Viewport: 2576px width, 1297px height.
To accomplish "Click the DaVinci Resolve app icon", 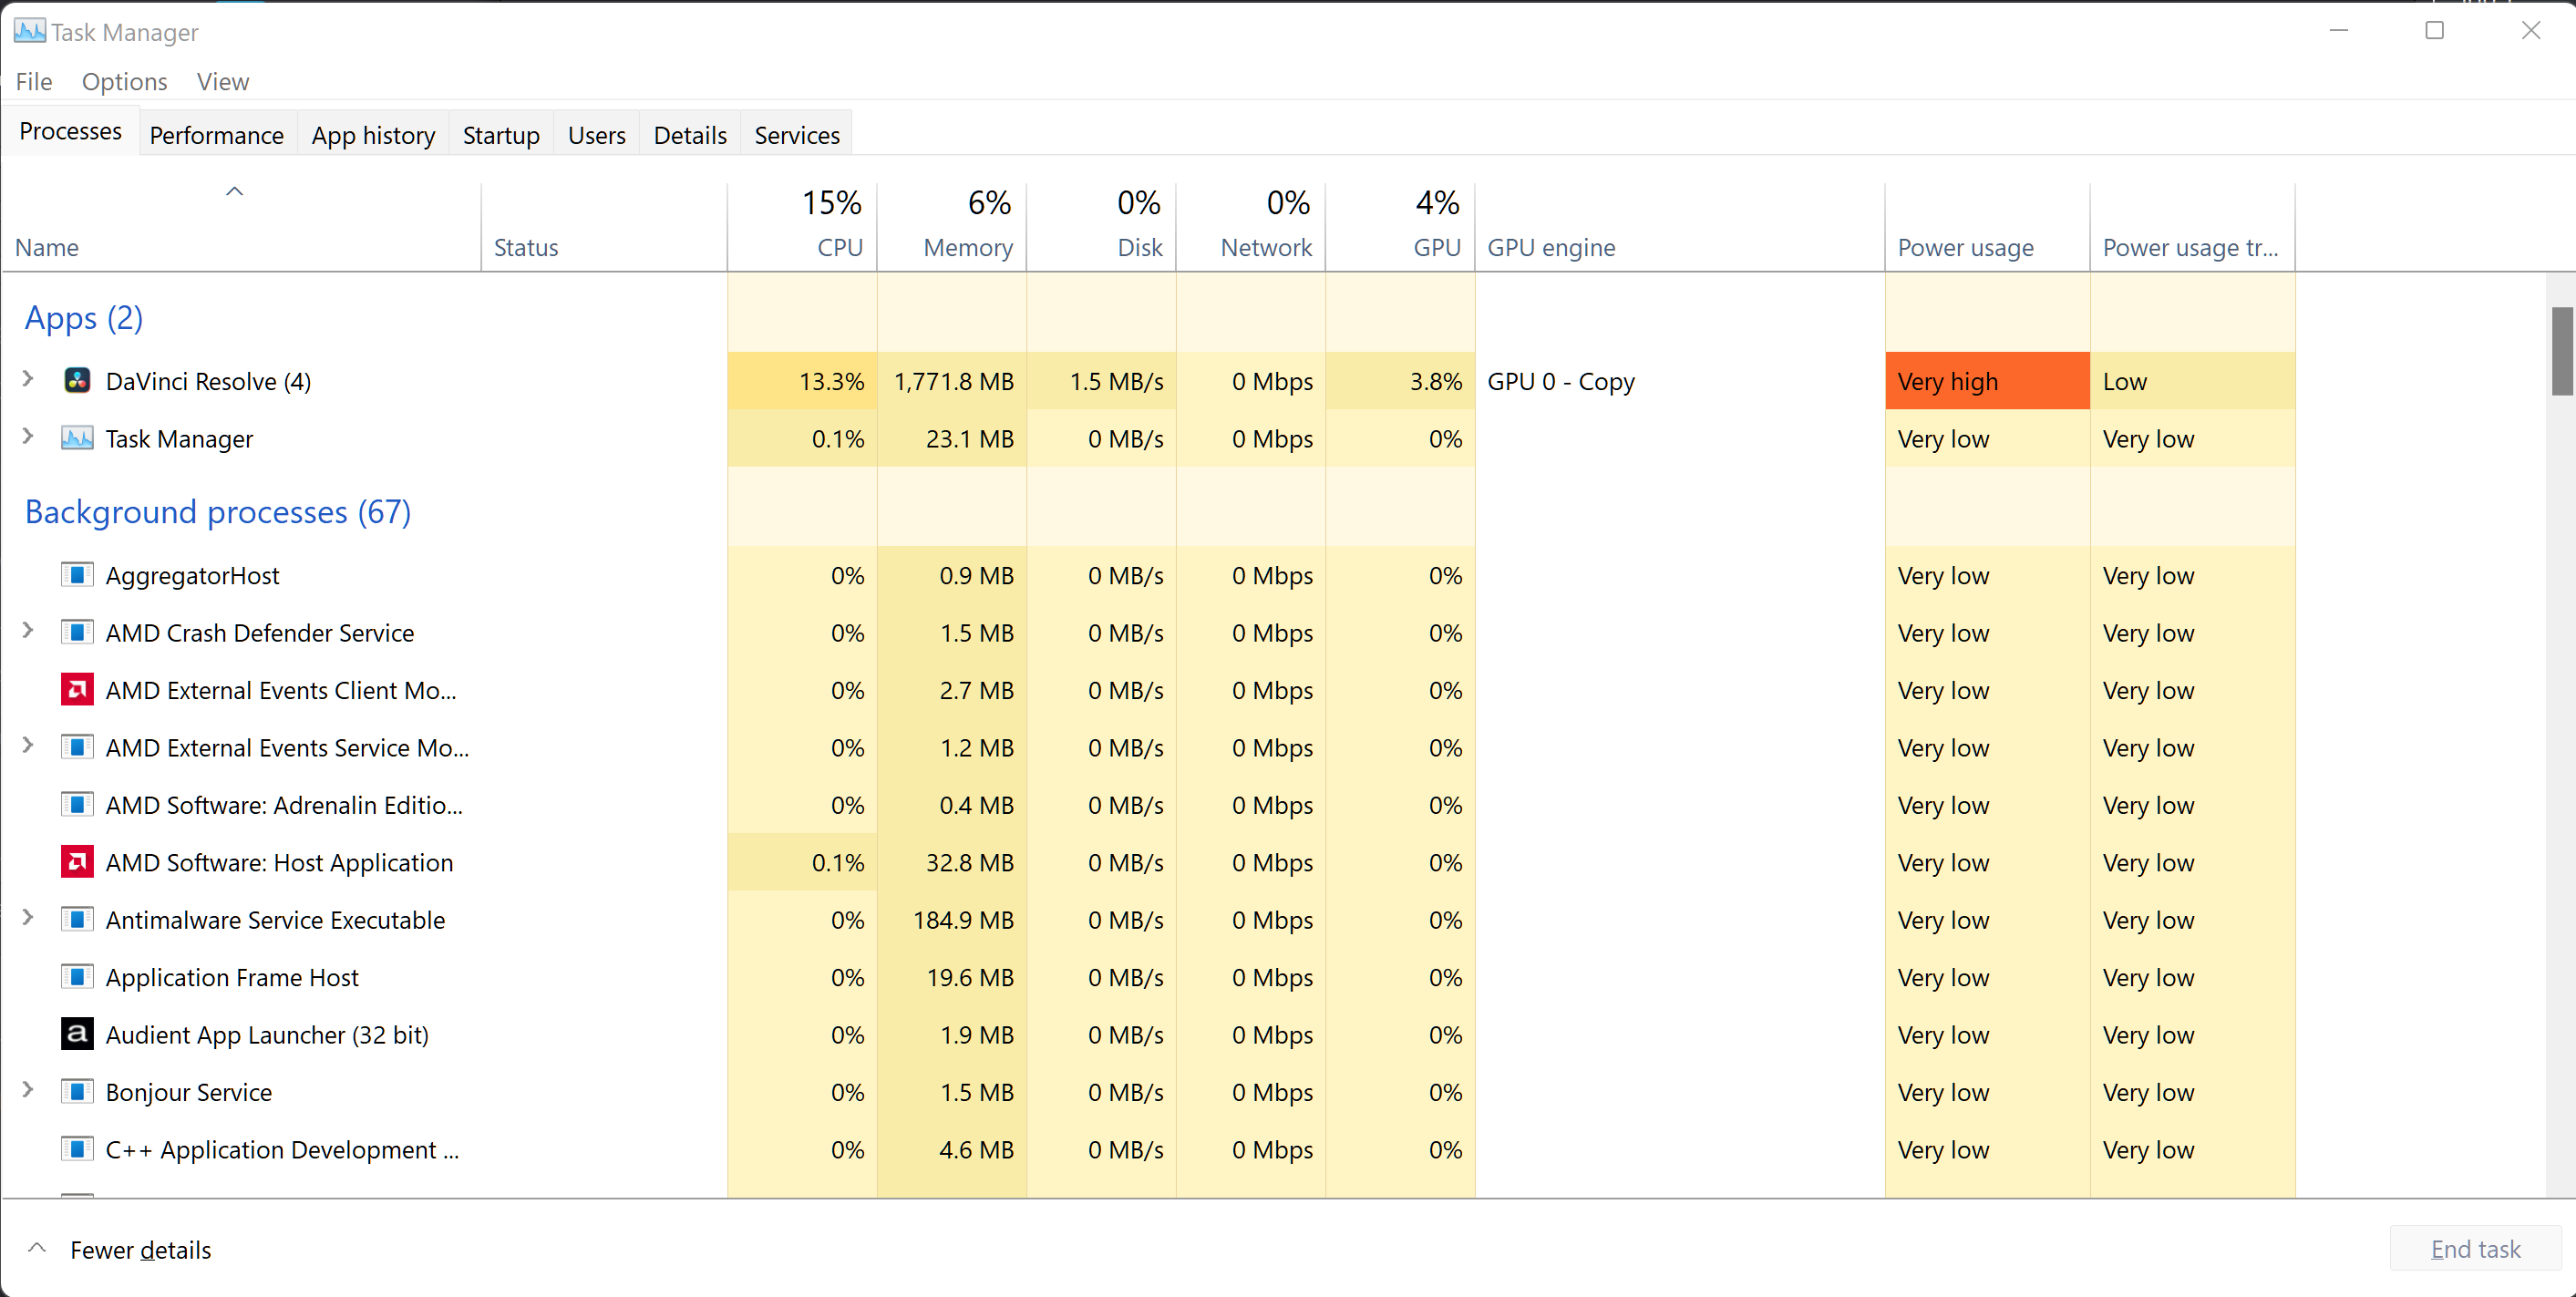I will (77, 381).
